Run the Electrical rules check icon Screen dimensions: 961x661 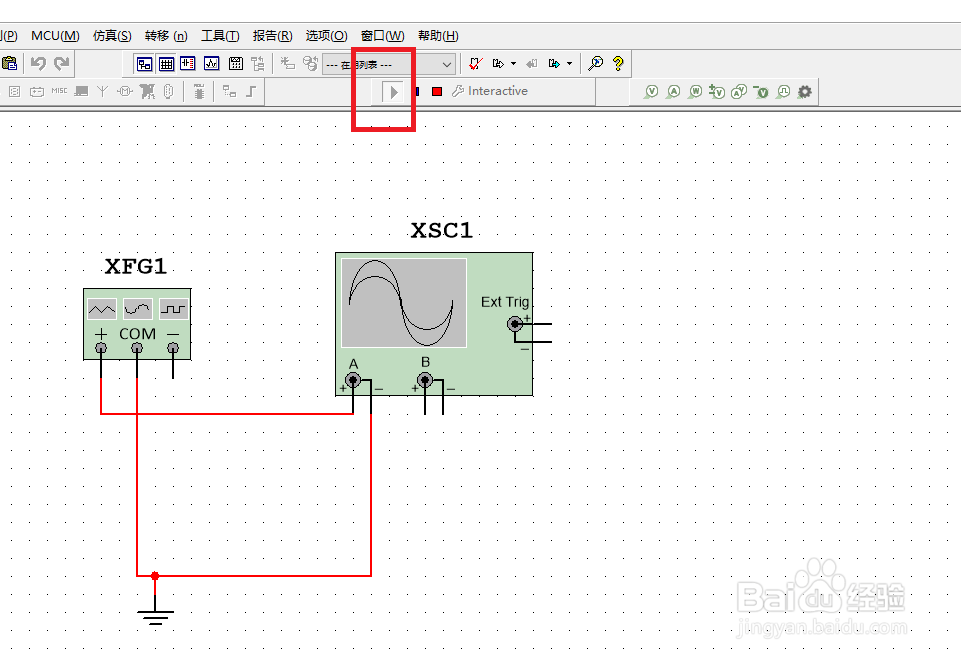(476, 64)
